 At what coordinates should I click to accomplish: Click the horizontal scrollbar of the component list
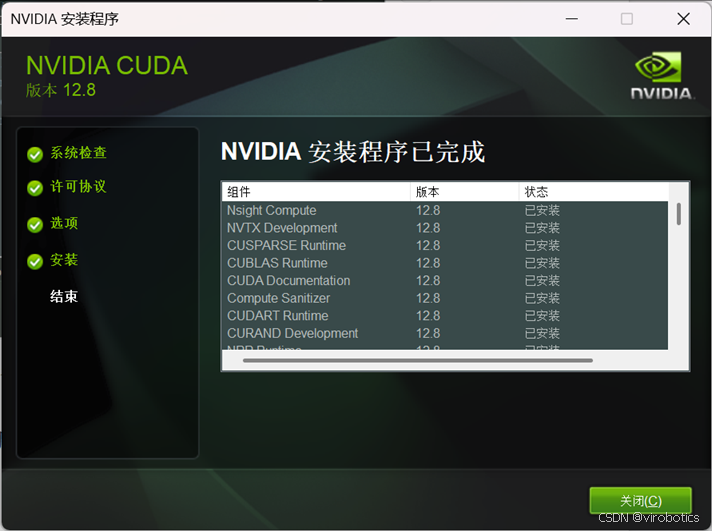coord(418,361)
